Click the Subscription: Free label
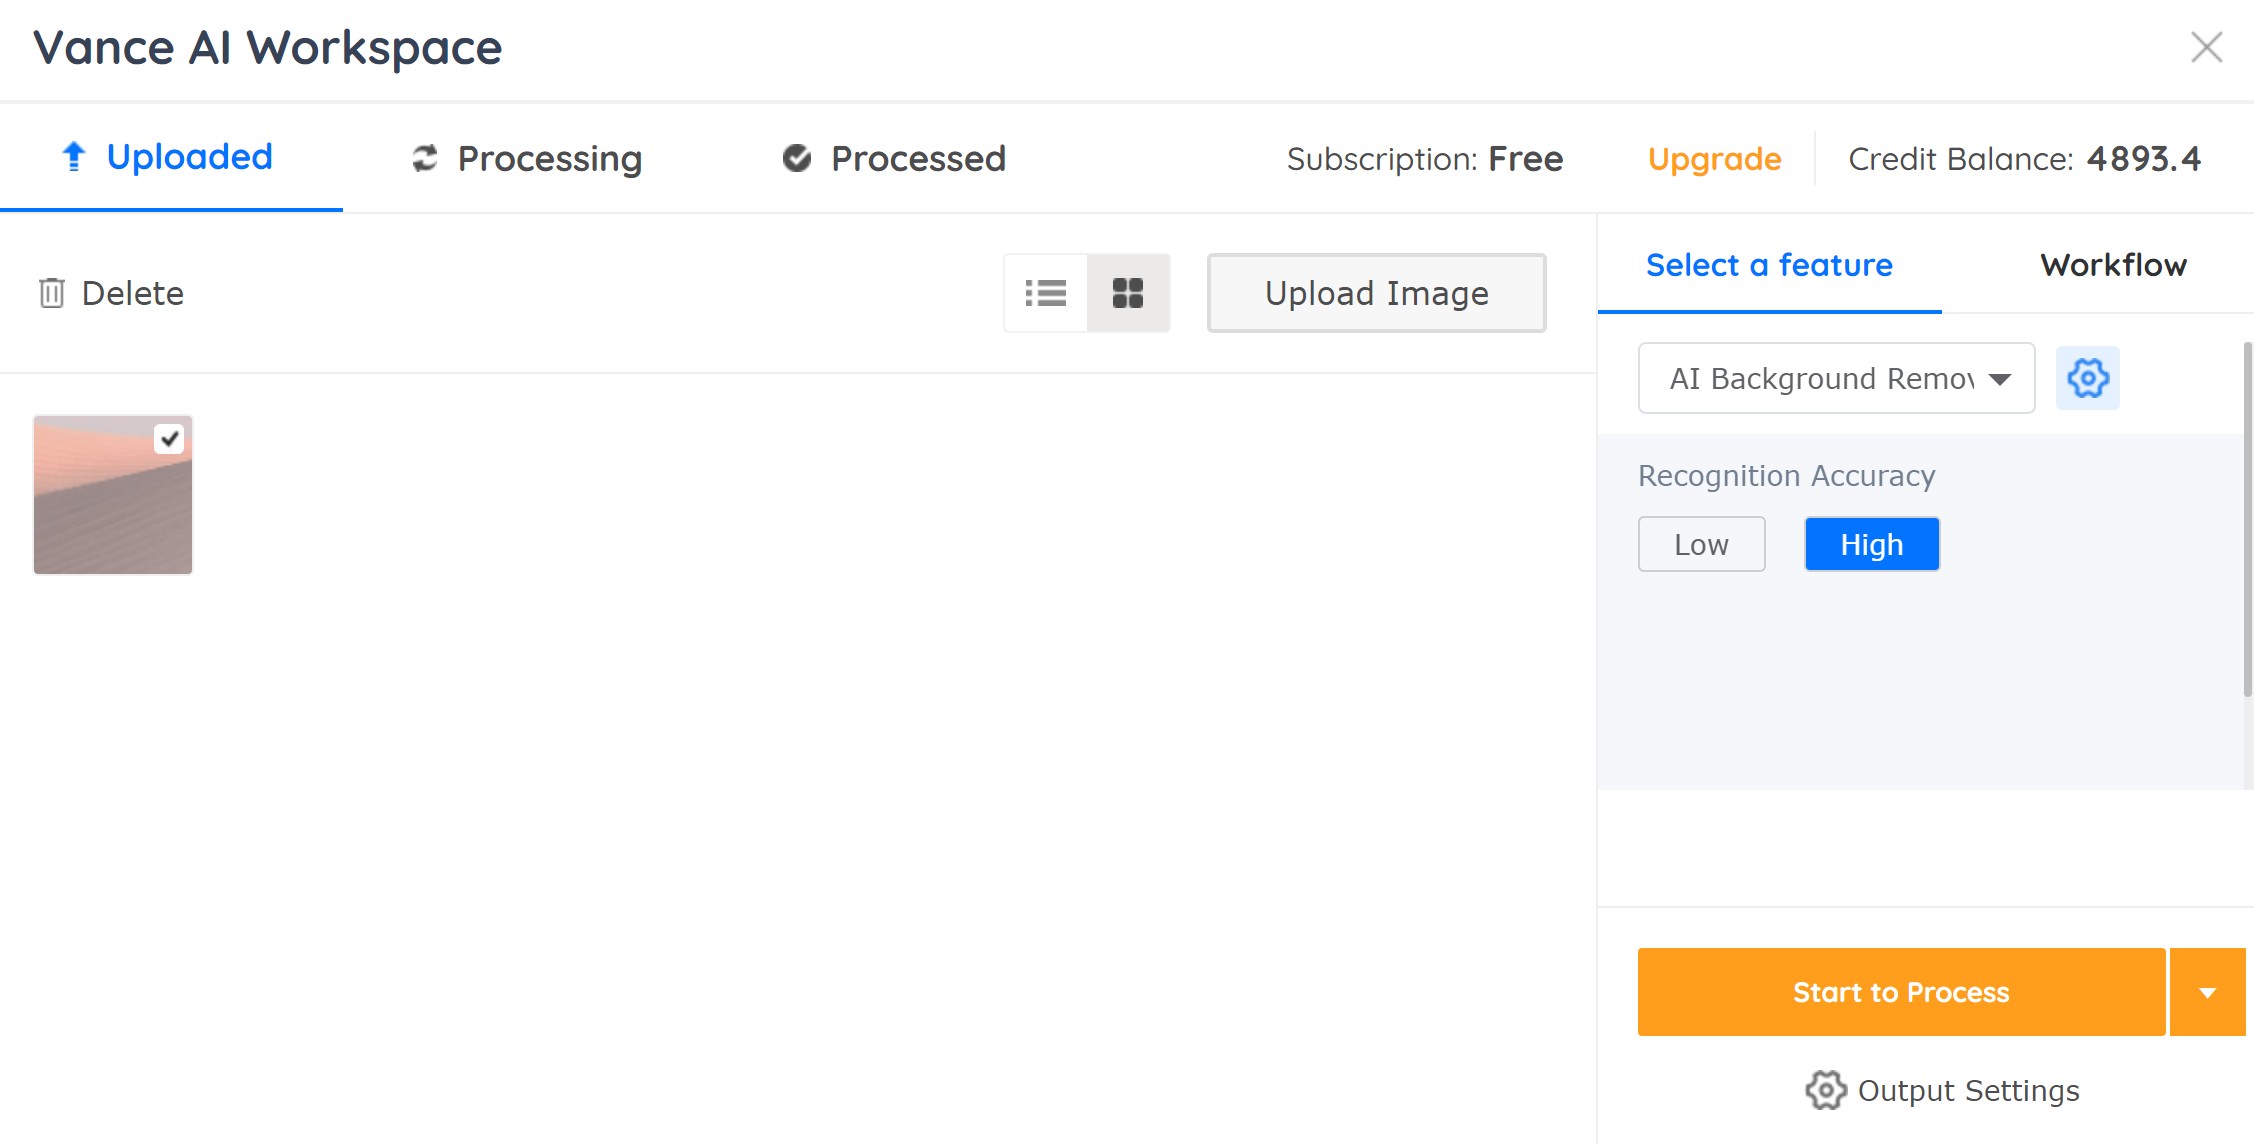Viewport: 2254px width, 1144px height. point(1424,159)
